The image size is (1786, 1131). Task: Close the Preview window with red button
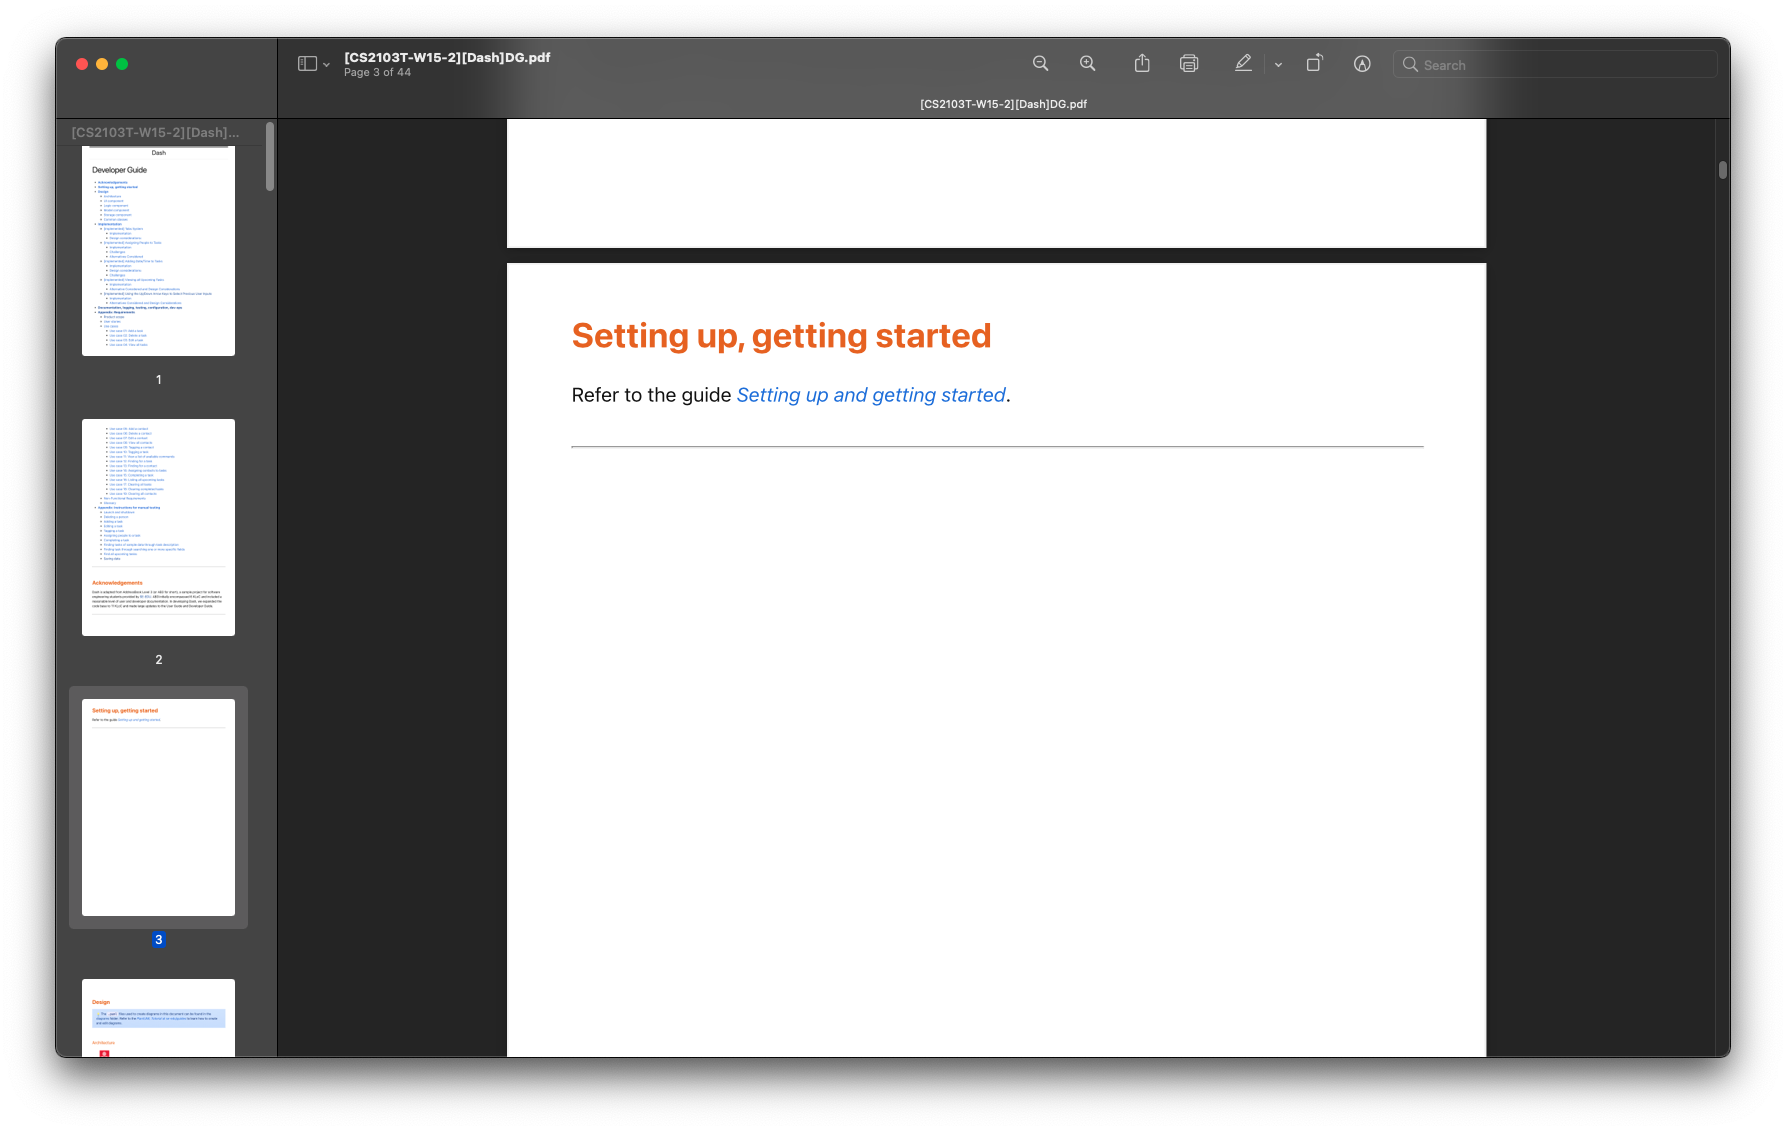tap(82, 64)
